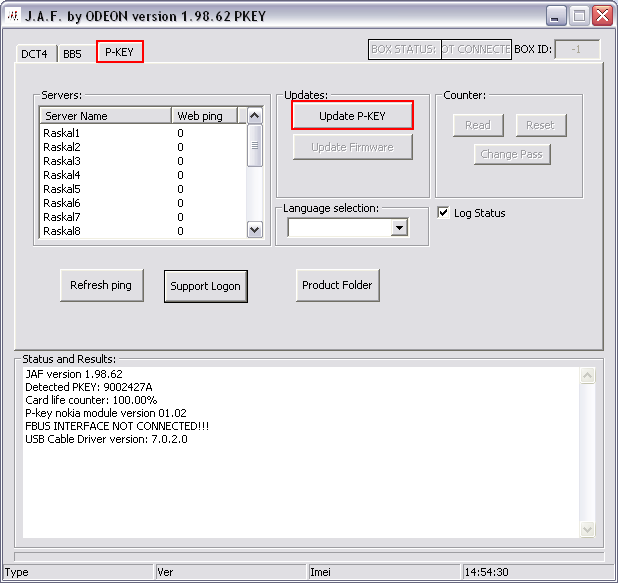This screenshot has height=583, width=618.
Task: Click the Change Pass button
Action: click(x=512, y=154)
